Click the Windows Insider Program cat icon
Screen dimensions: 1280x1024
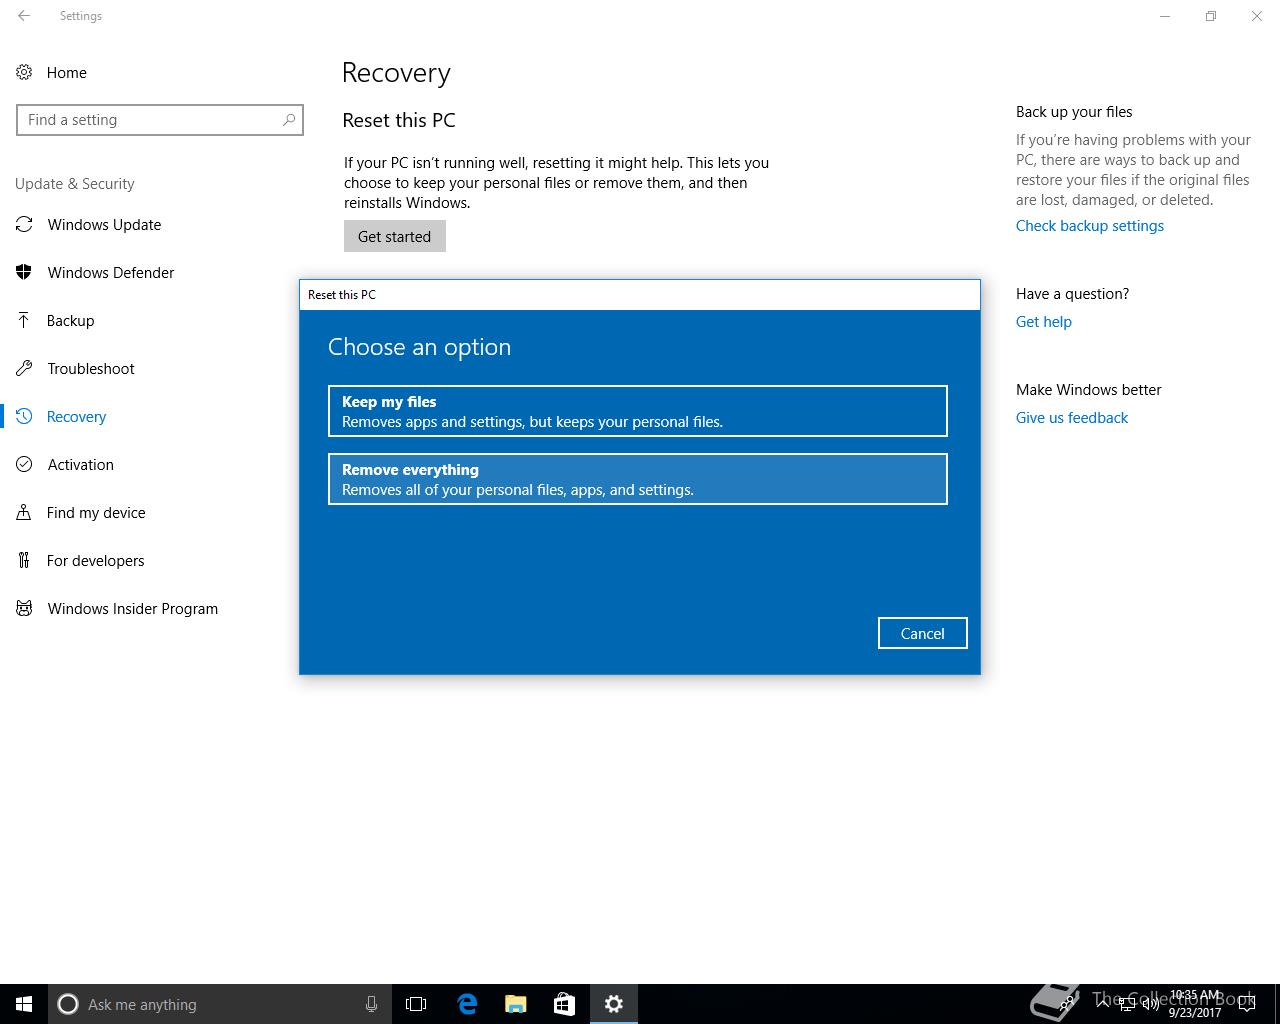coord(24,608)
